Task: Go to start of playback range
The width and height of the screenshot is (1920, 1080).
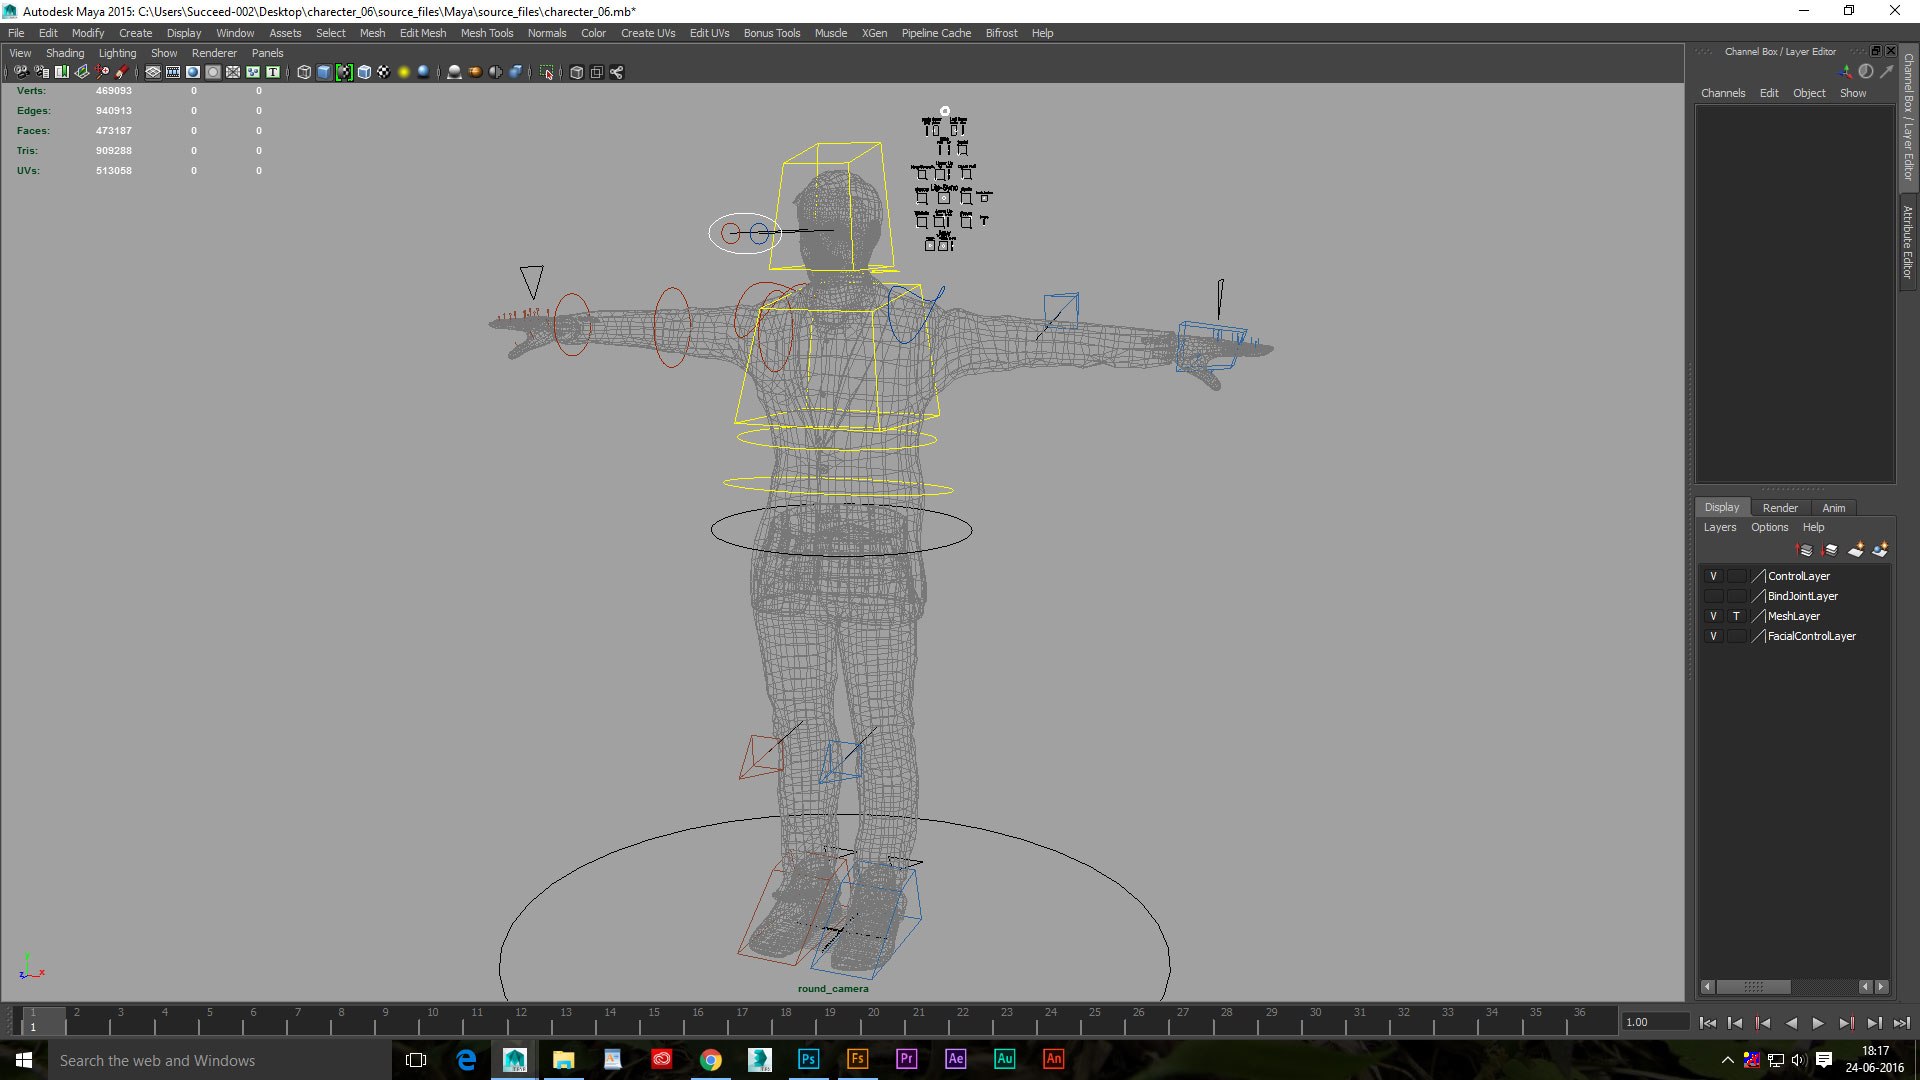Action: click(x=1708, y=1022)
